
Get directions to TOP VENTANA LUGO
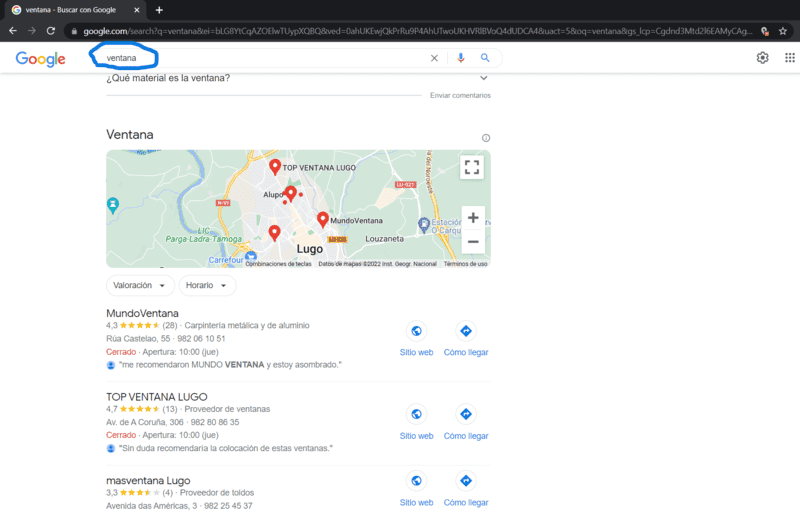[x=466, y=413]
